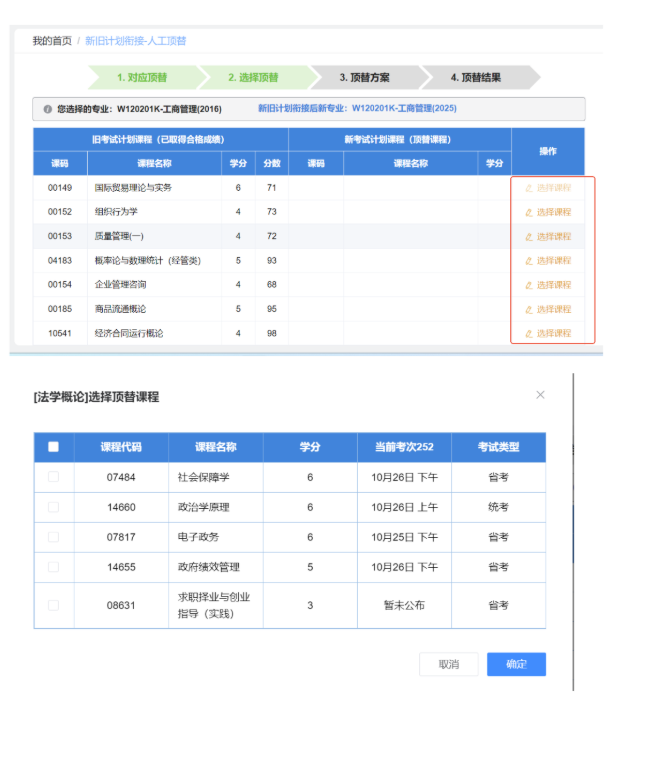Close the 选择顶替课程 dialog with X
This screenshot has width=661, height=761.
click(x=541, y=395)
